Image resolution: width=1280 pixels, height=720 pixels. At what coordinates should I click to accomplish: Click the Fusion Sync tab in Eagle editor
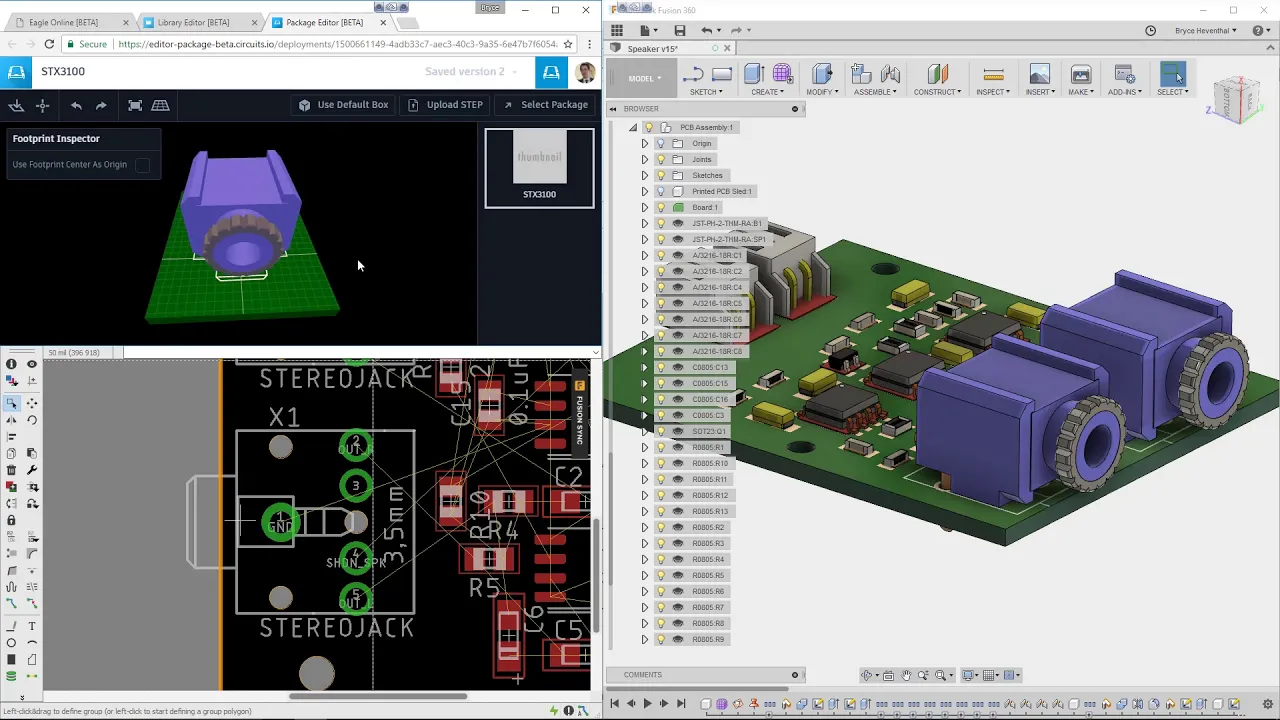pyautogui.click(x=579, y=412)
